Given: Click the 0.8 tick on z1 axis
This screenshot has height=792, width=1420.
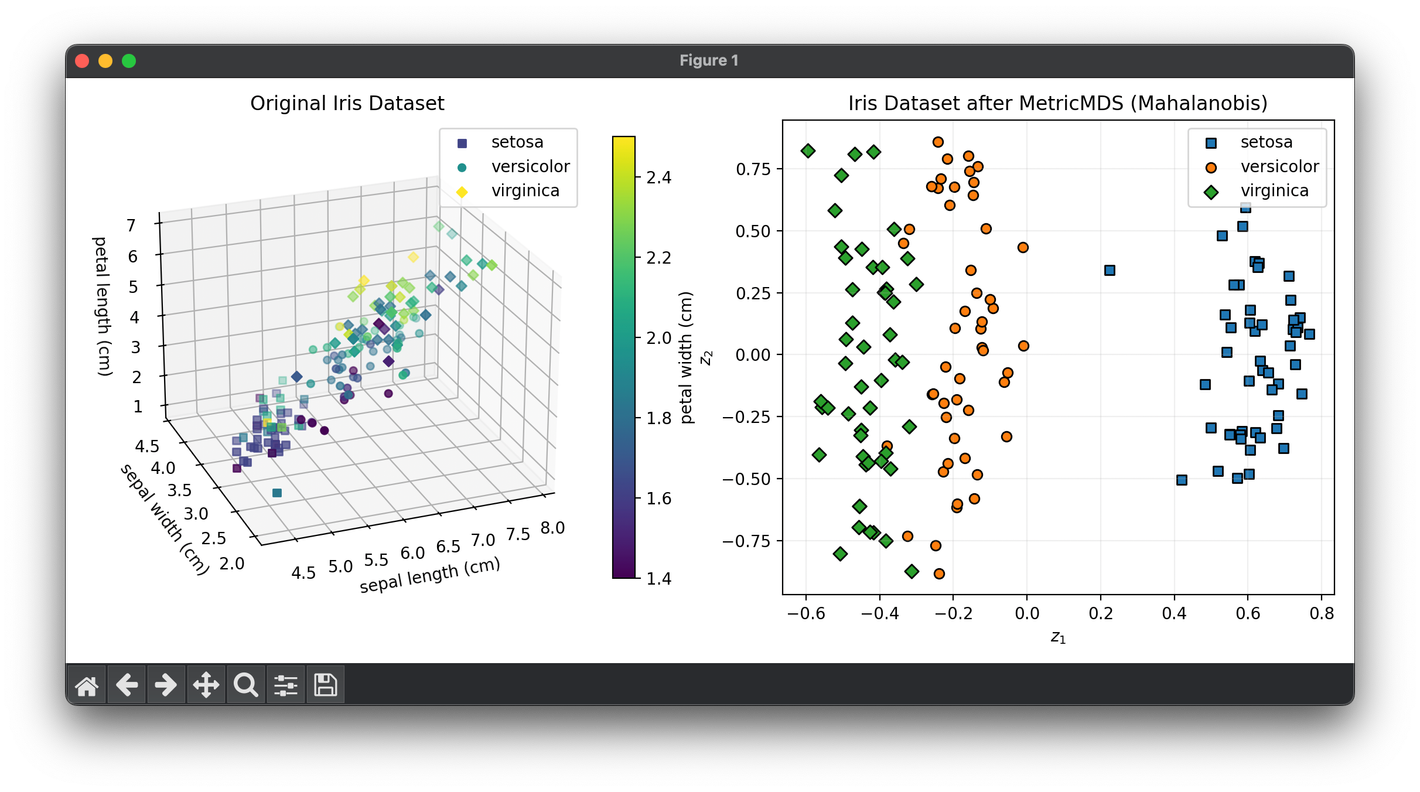Looking at the screenshot, I should (x=1322, y=613).
